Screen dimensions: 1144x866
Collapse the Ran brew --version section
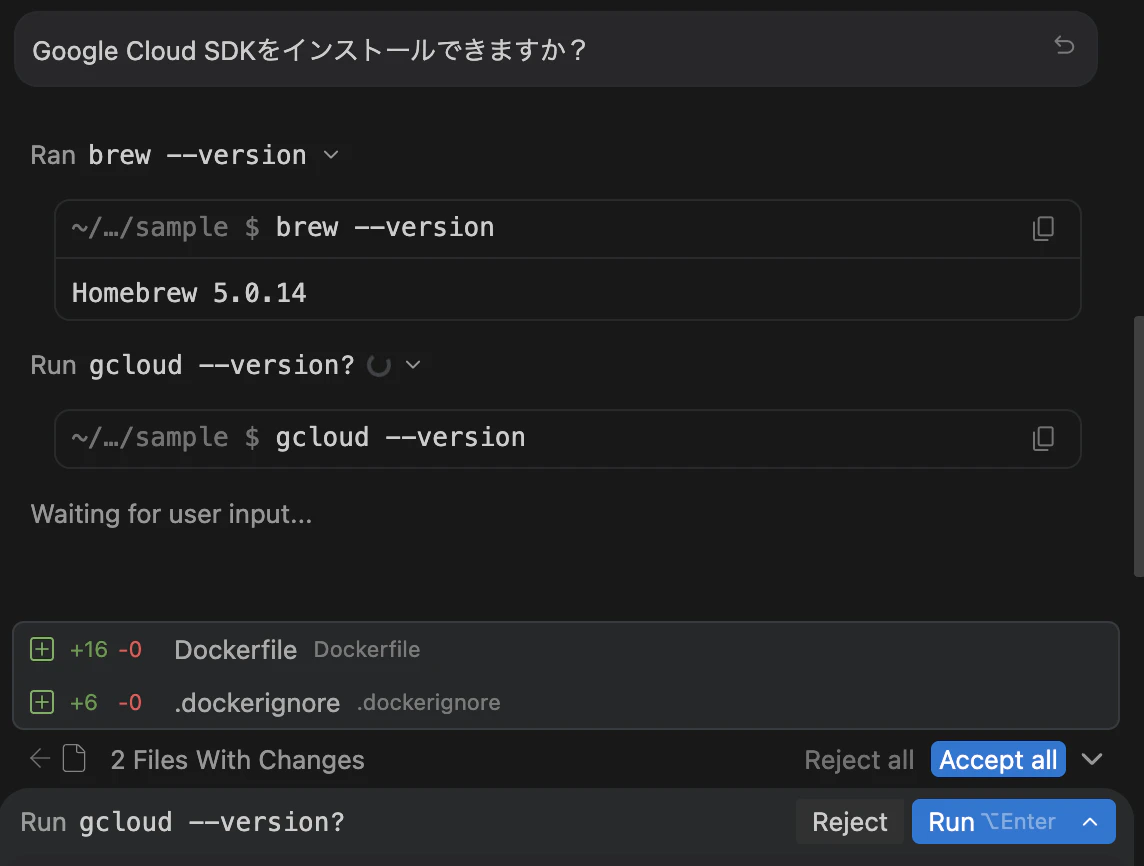pyautogui.click(x=331, y=155)
